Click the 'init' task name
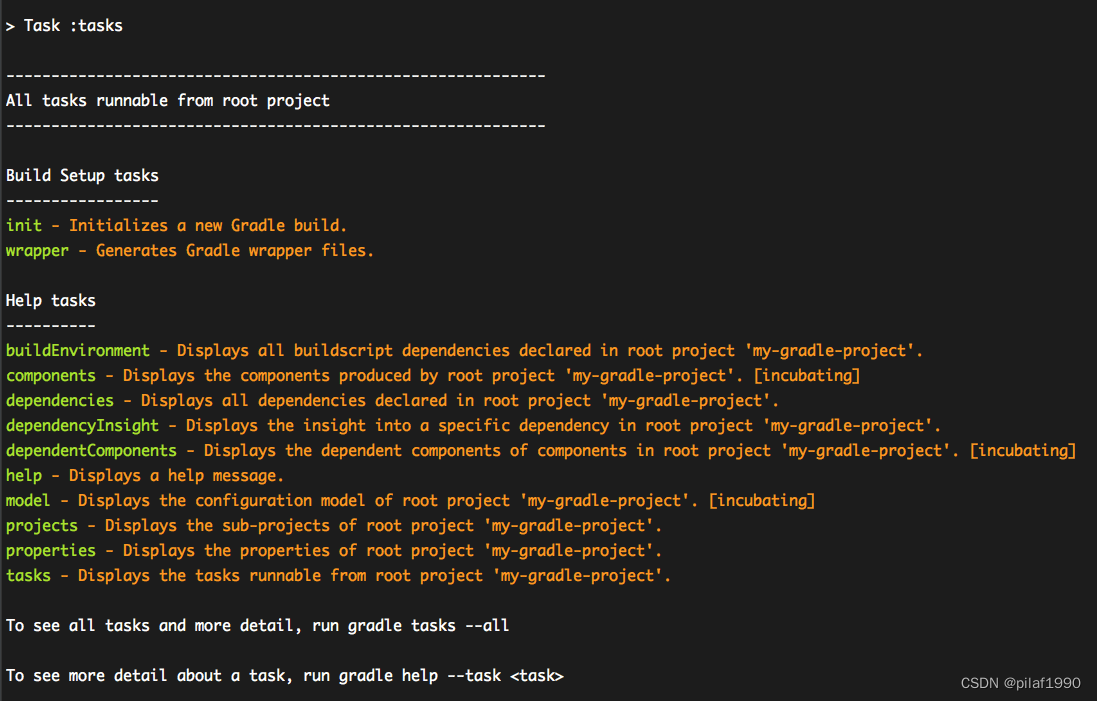 (24, 225)
